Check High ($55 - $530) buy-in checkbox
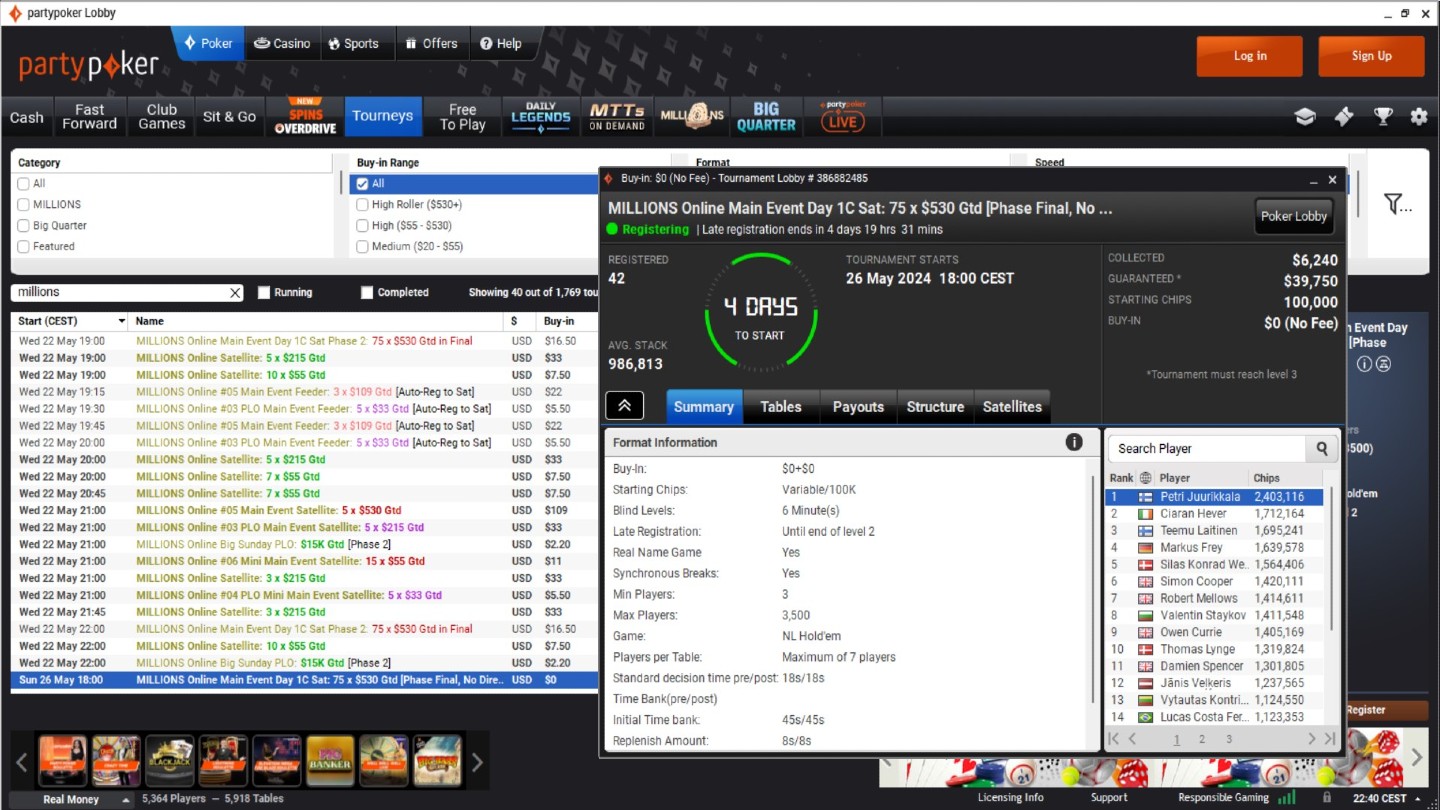Screen dimensions: 1440x810 362,225
